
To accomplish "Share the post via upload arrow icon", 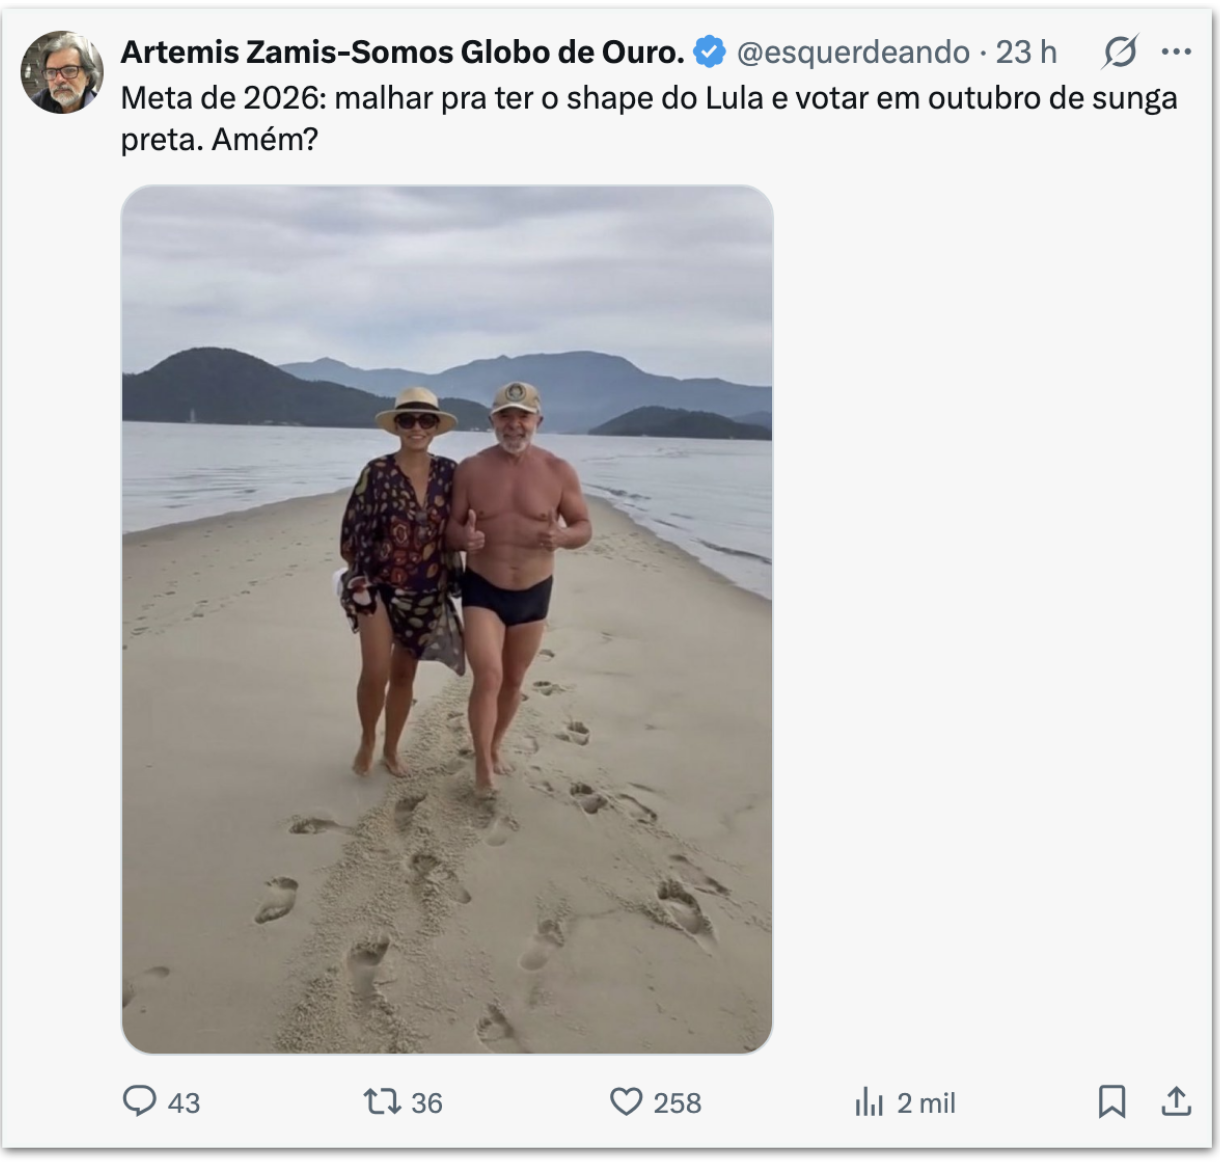I will point(1176,1102).
